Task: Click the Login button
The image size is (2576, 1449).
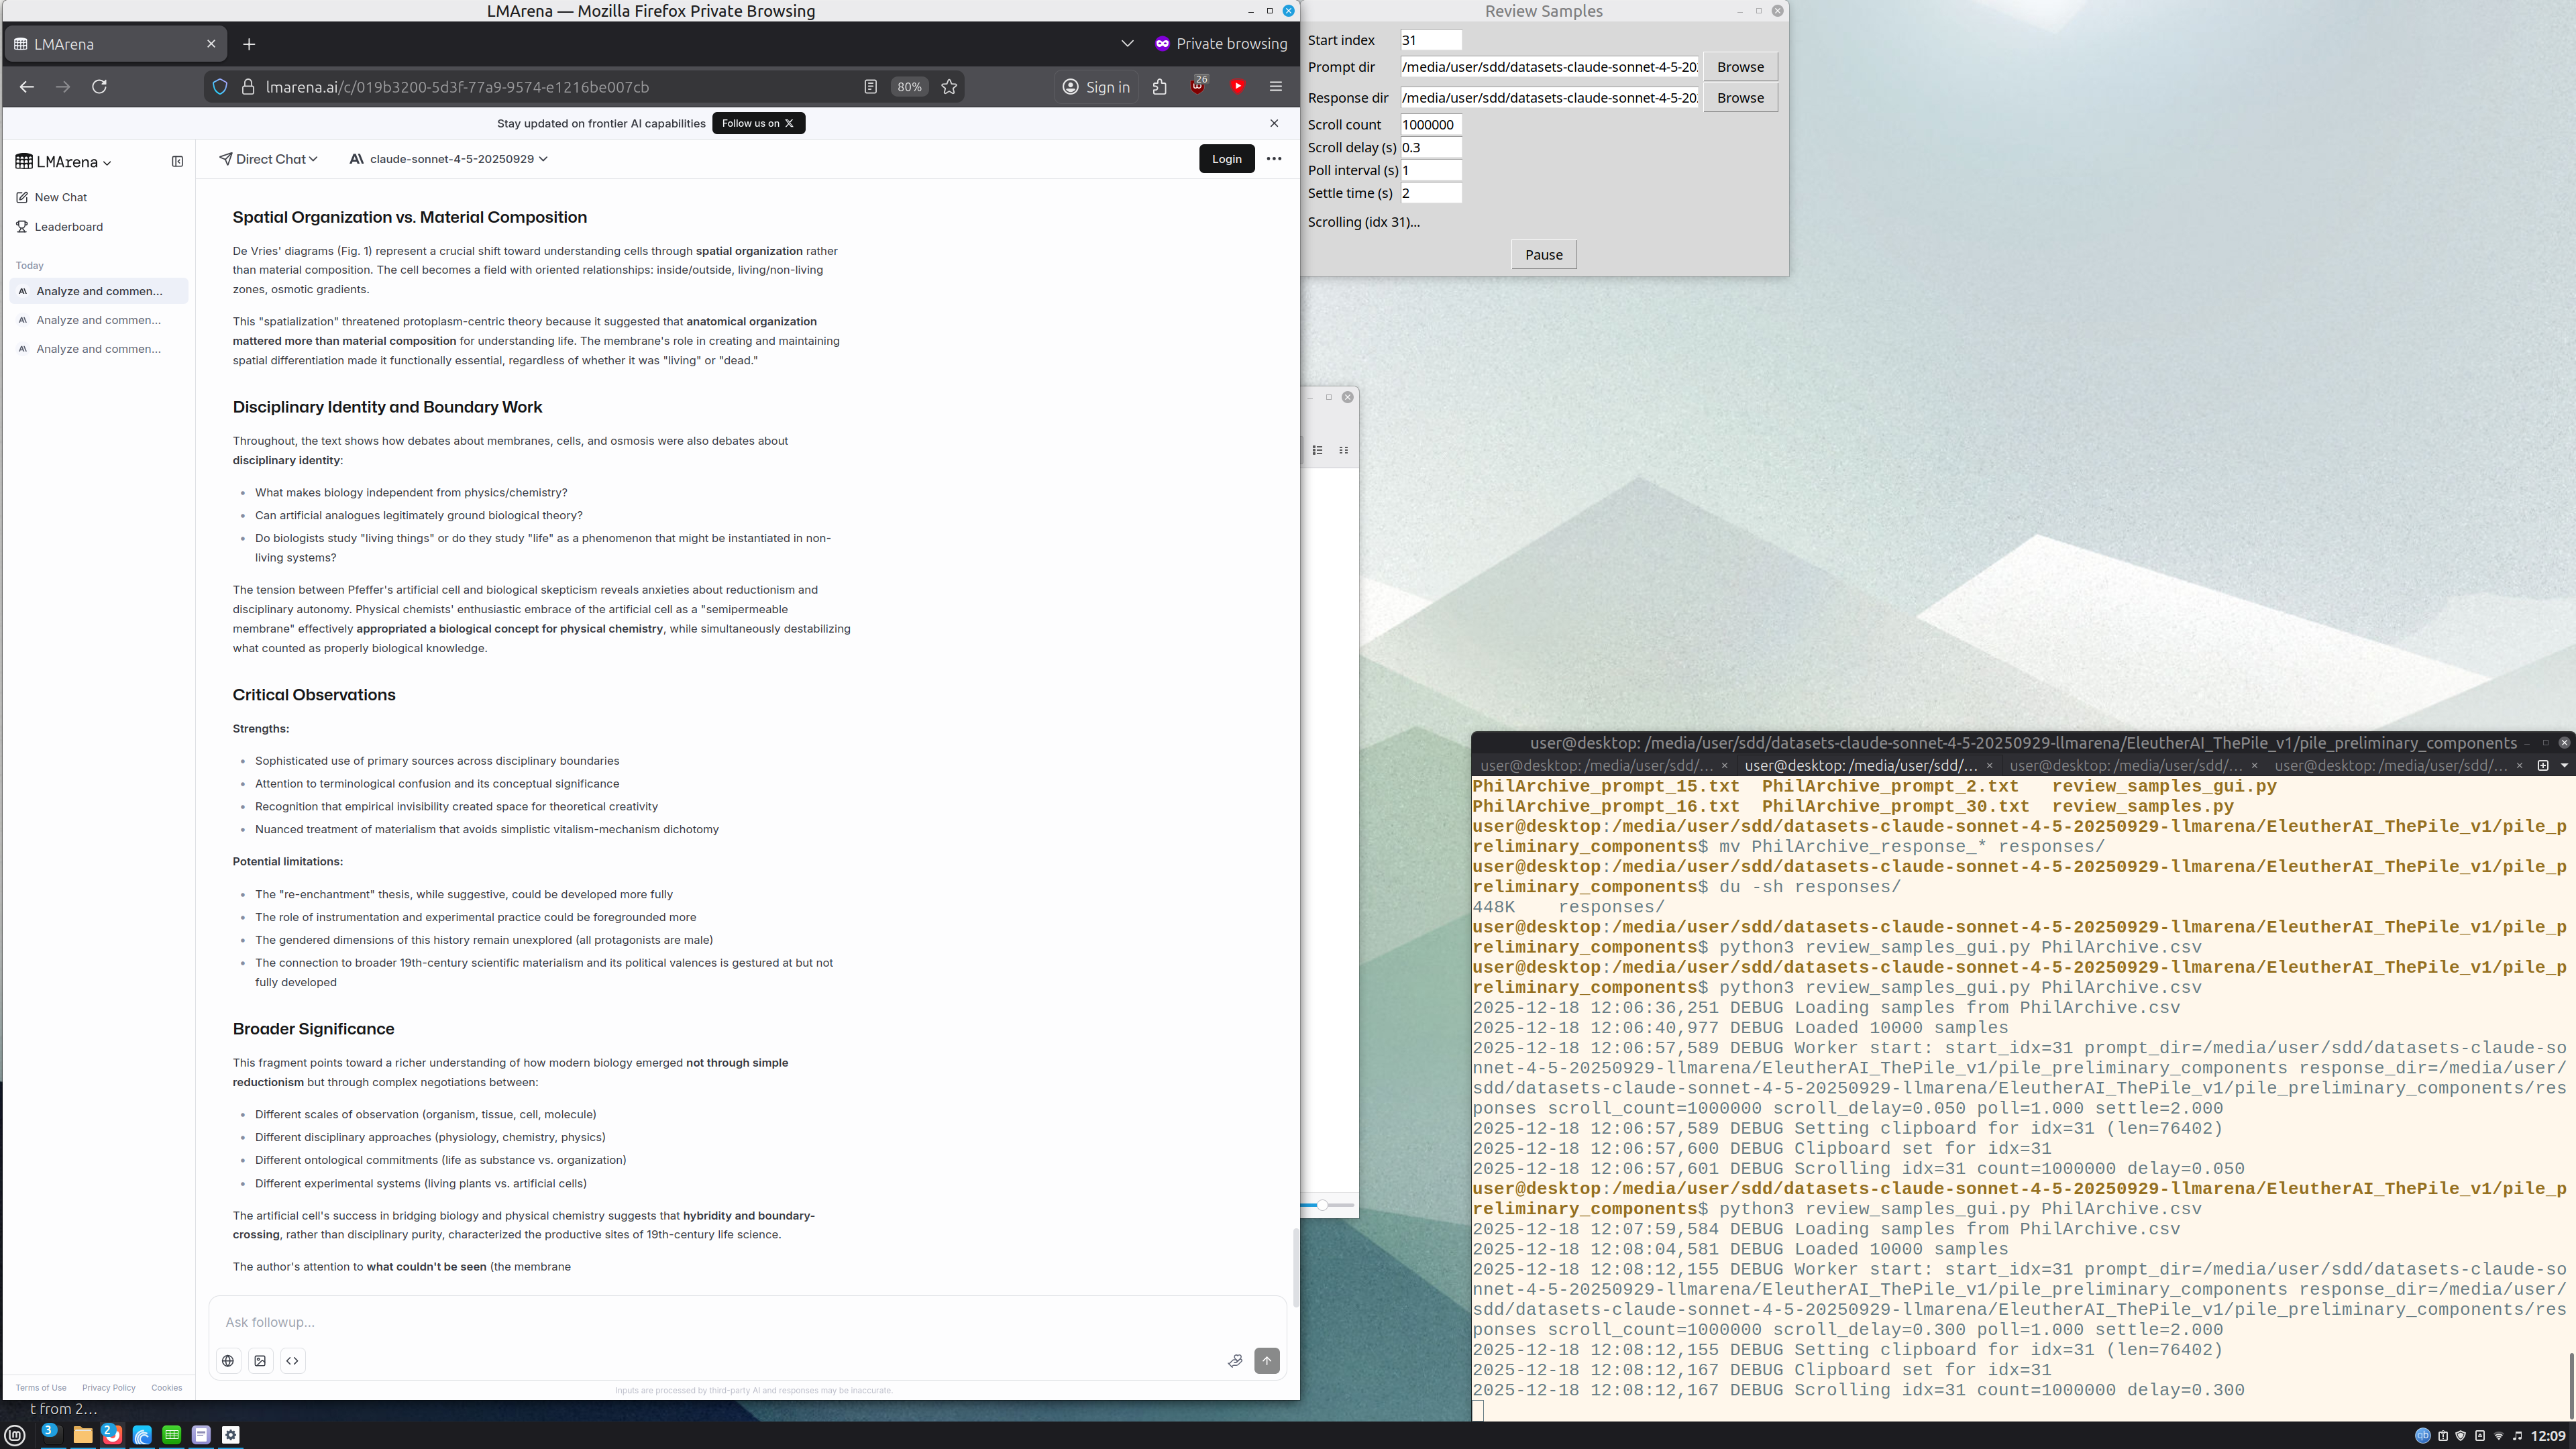Action: [1226, 159]
